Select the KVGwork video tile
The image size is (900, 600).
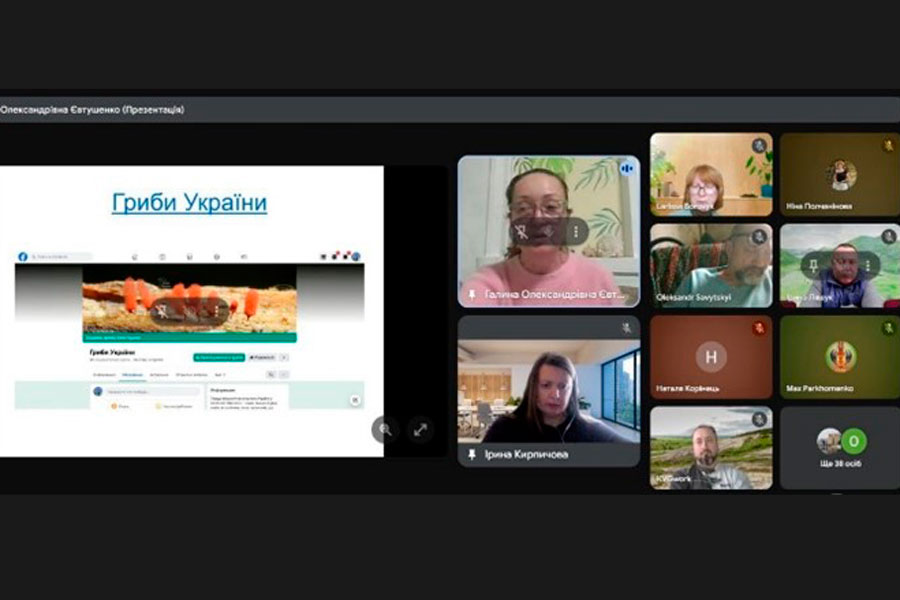[711, 448]
